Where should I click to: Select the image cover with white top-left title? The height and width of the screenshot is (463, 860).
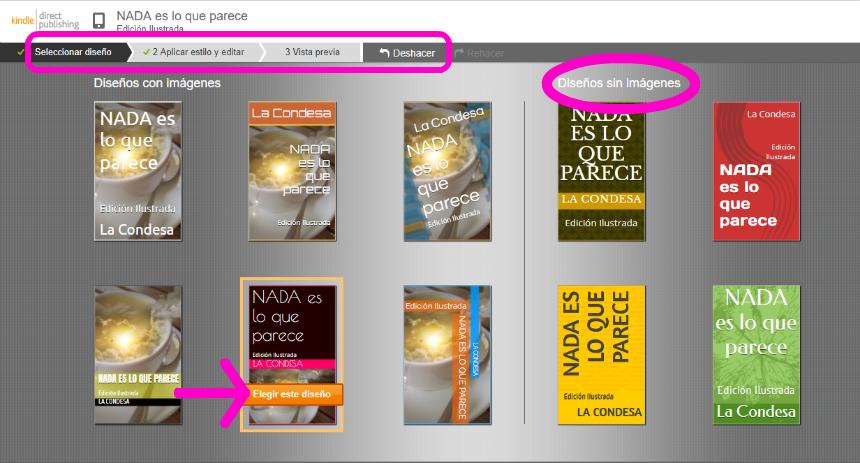[138, 171]
